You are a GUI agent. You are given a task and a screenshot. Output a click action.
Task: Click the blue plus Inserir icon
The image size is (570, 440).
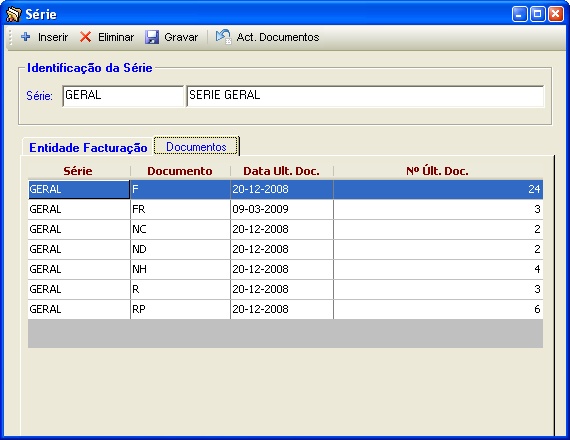coord(26,37)
